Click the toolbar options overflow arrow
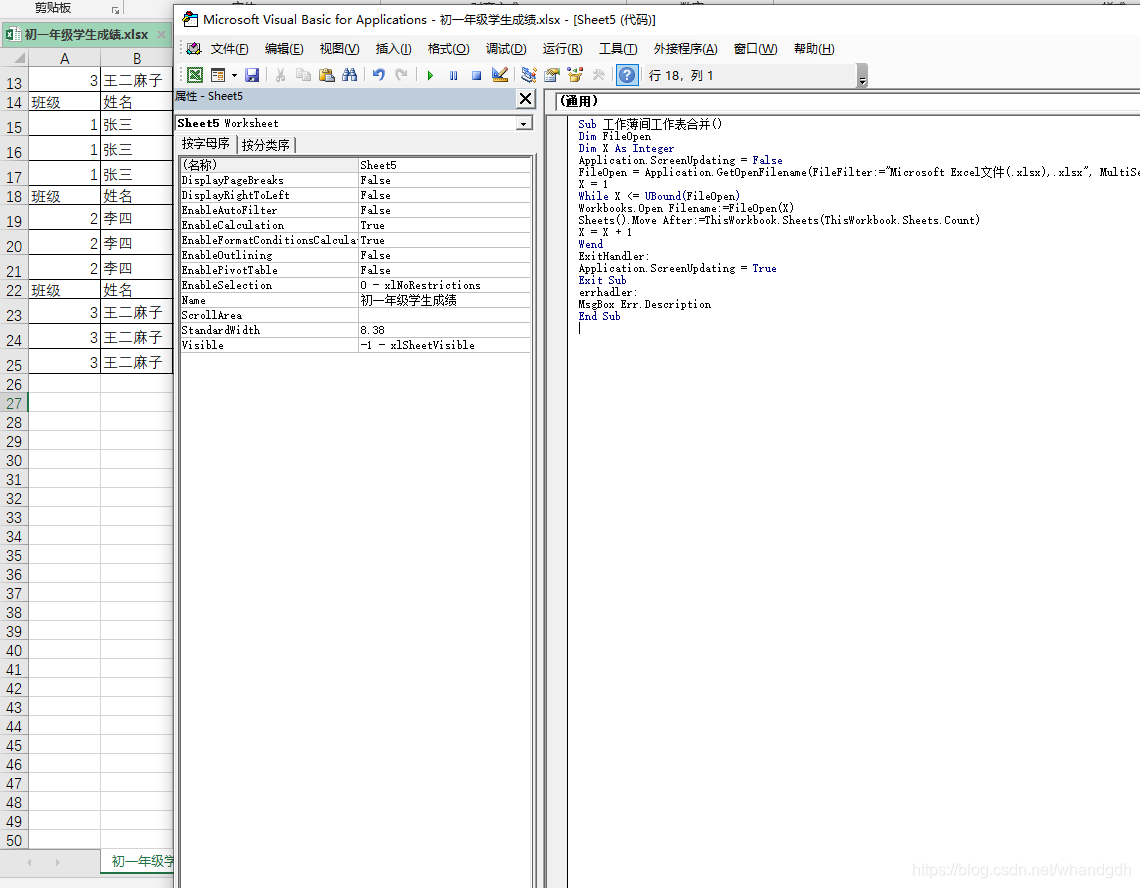The image size is (1140, 888). tap(862, 76)
